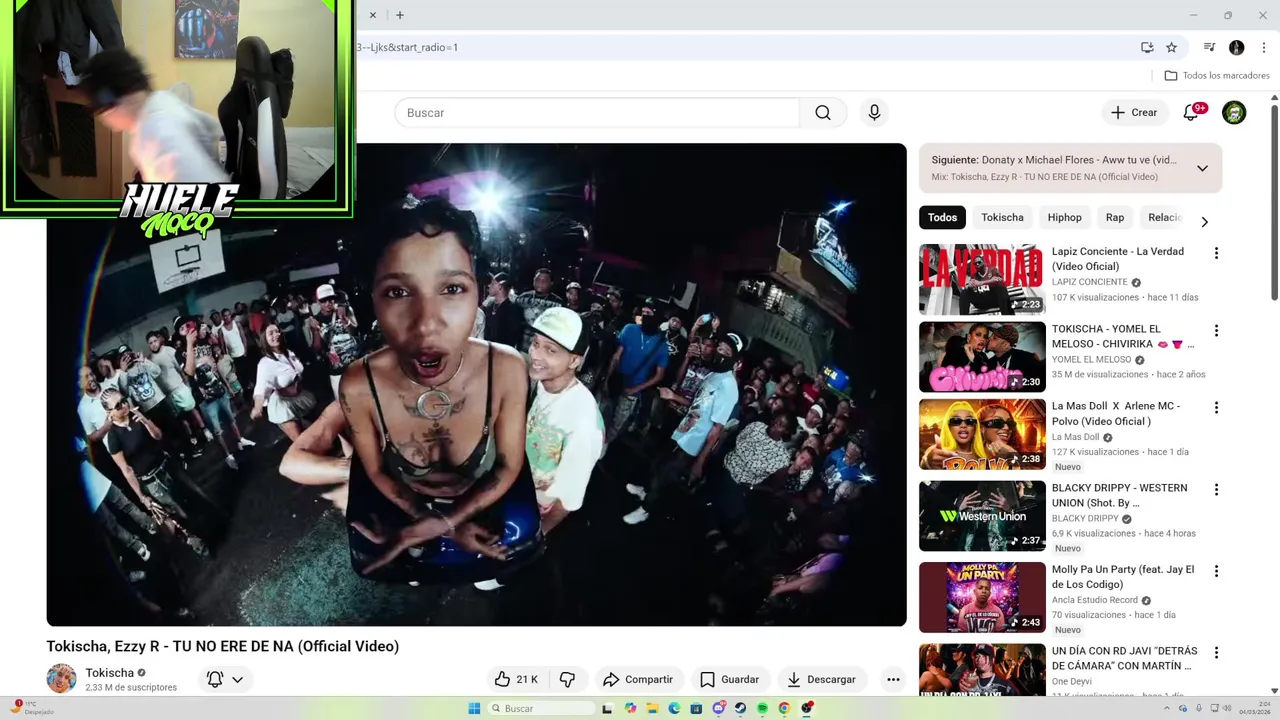
Task: Dislike the video with thumbs down
Action: (567, 679)
